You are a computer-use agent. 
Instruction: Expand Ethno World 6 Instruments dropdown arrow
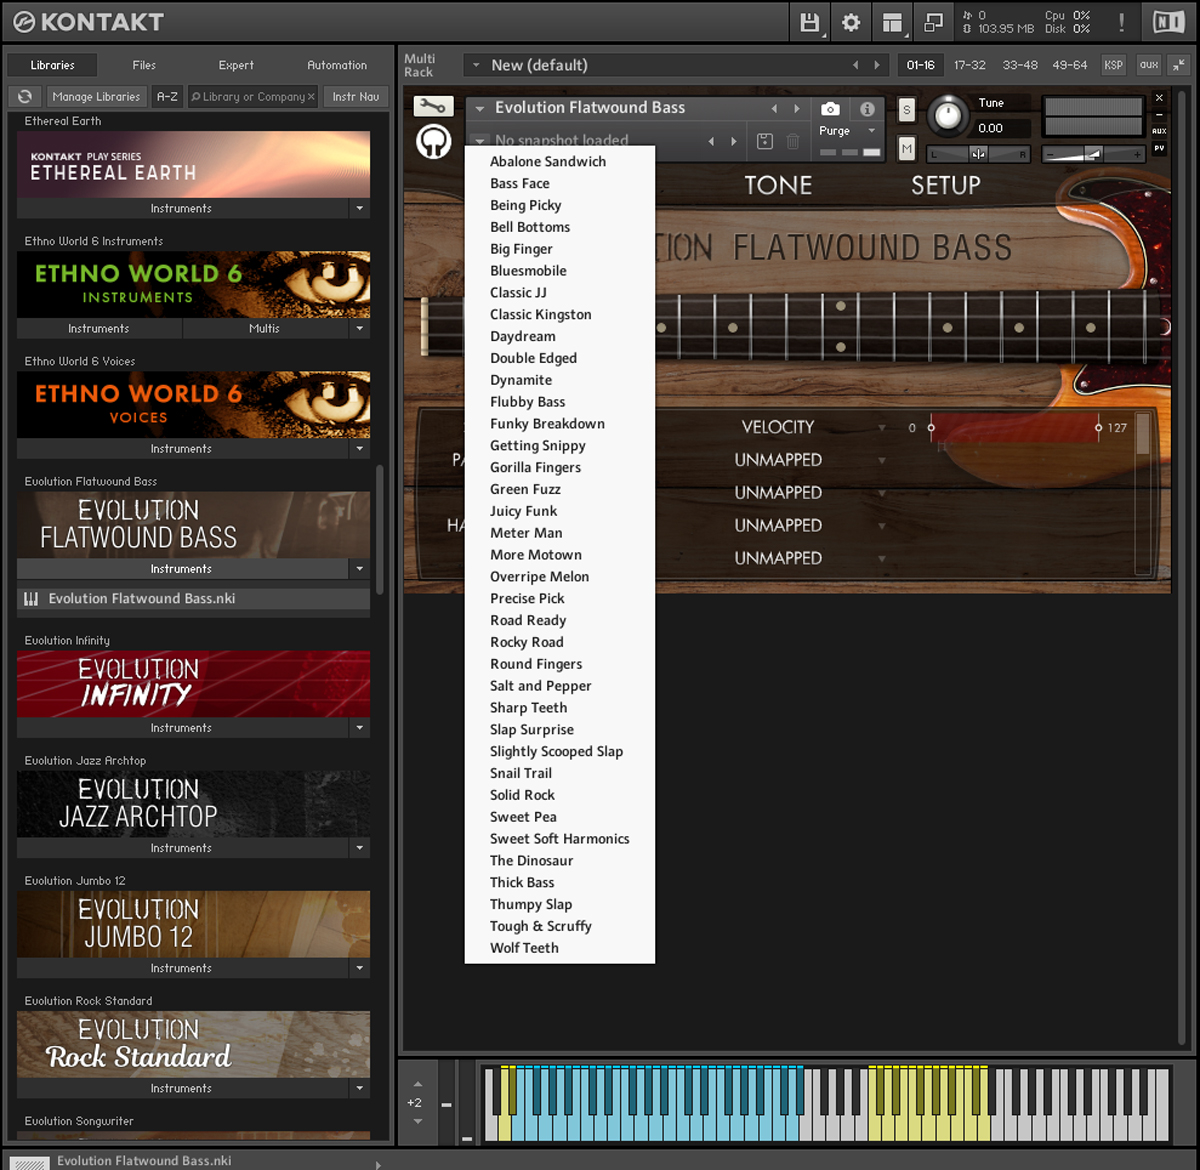pyautogui.click(x=360, y=329)
